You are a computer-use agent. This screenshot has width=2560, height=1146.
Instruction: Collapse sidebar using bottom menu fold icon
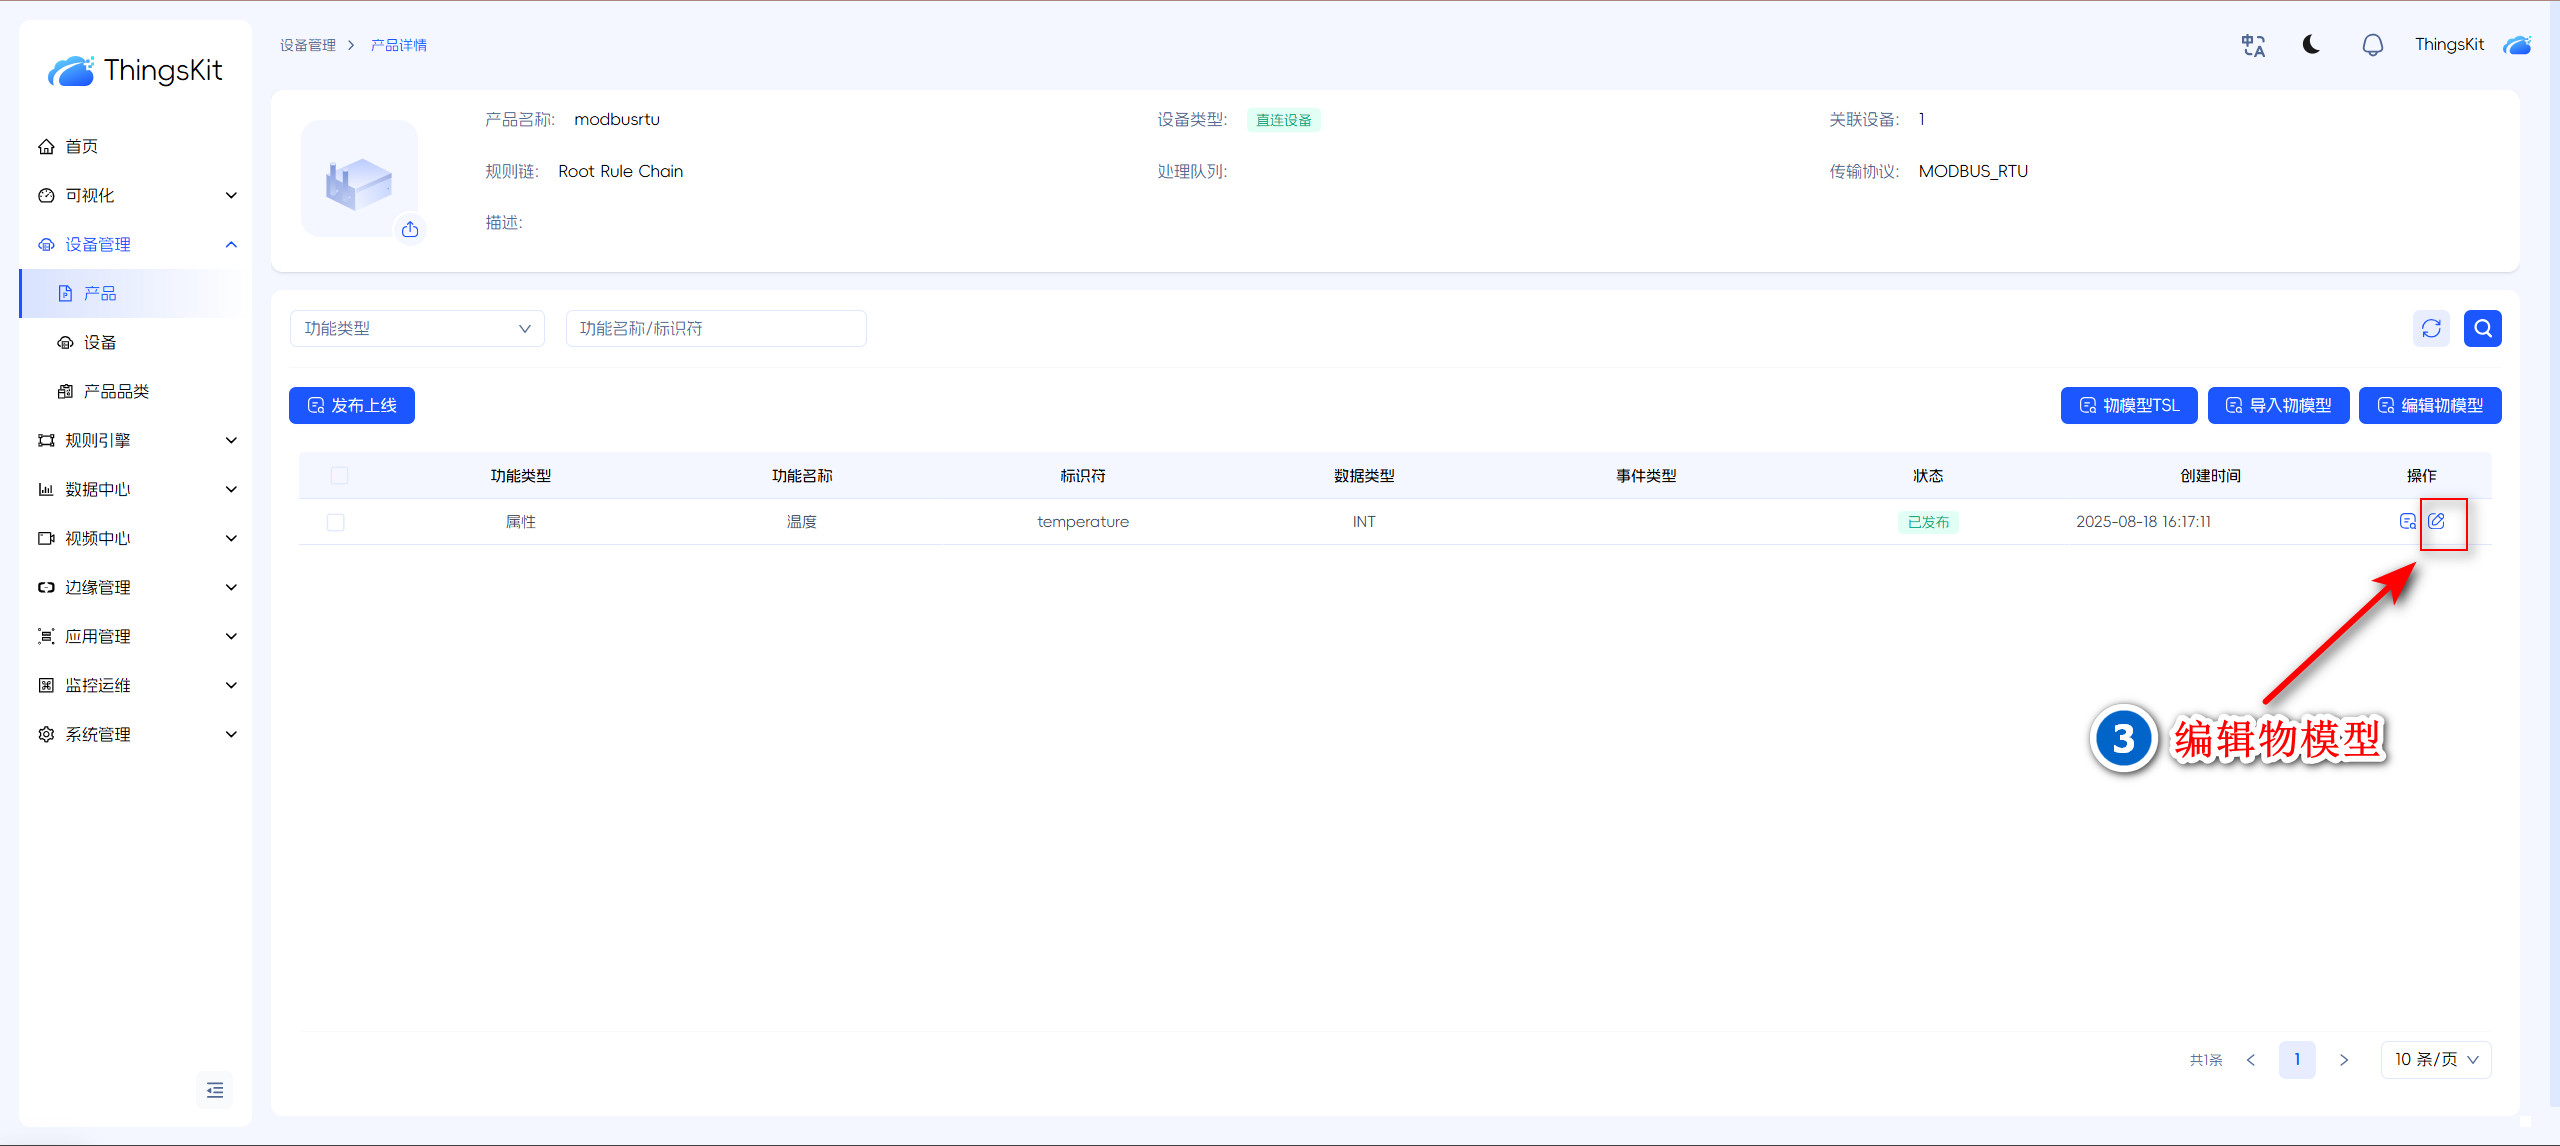215,1090
